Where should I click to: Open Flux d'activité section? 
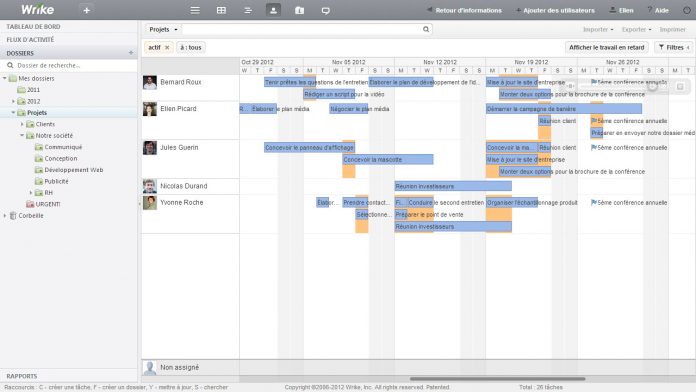click(30, 40)
